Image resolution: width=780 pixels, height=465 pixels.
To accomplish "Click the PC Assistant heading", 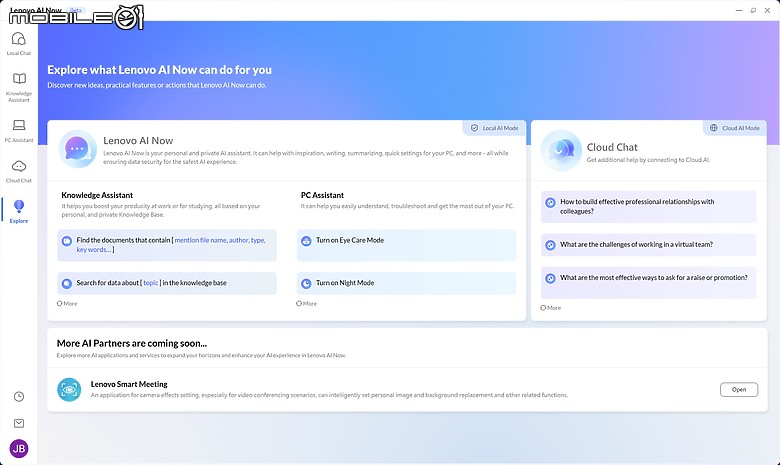I will click(322, 195).
